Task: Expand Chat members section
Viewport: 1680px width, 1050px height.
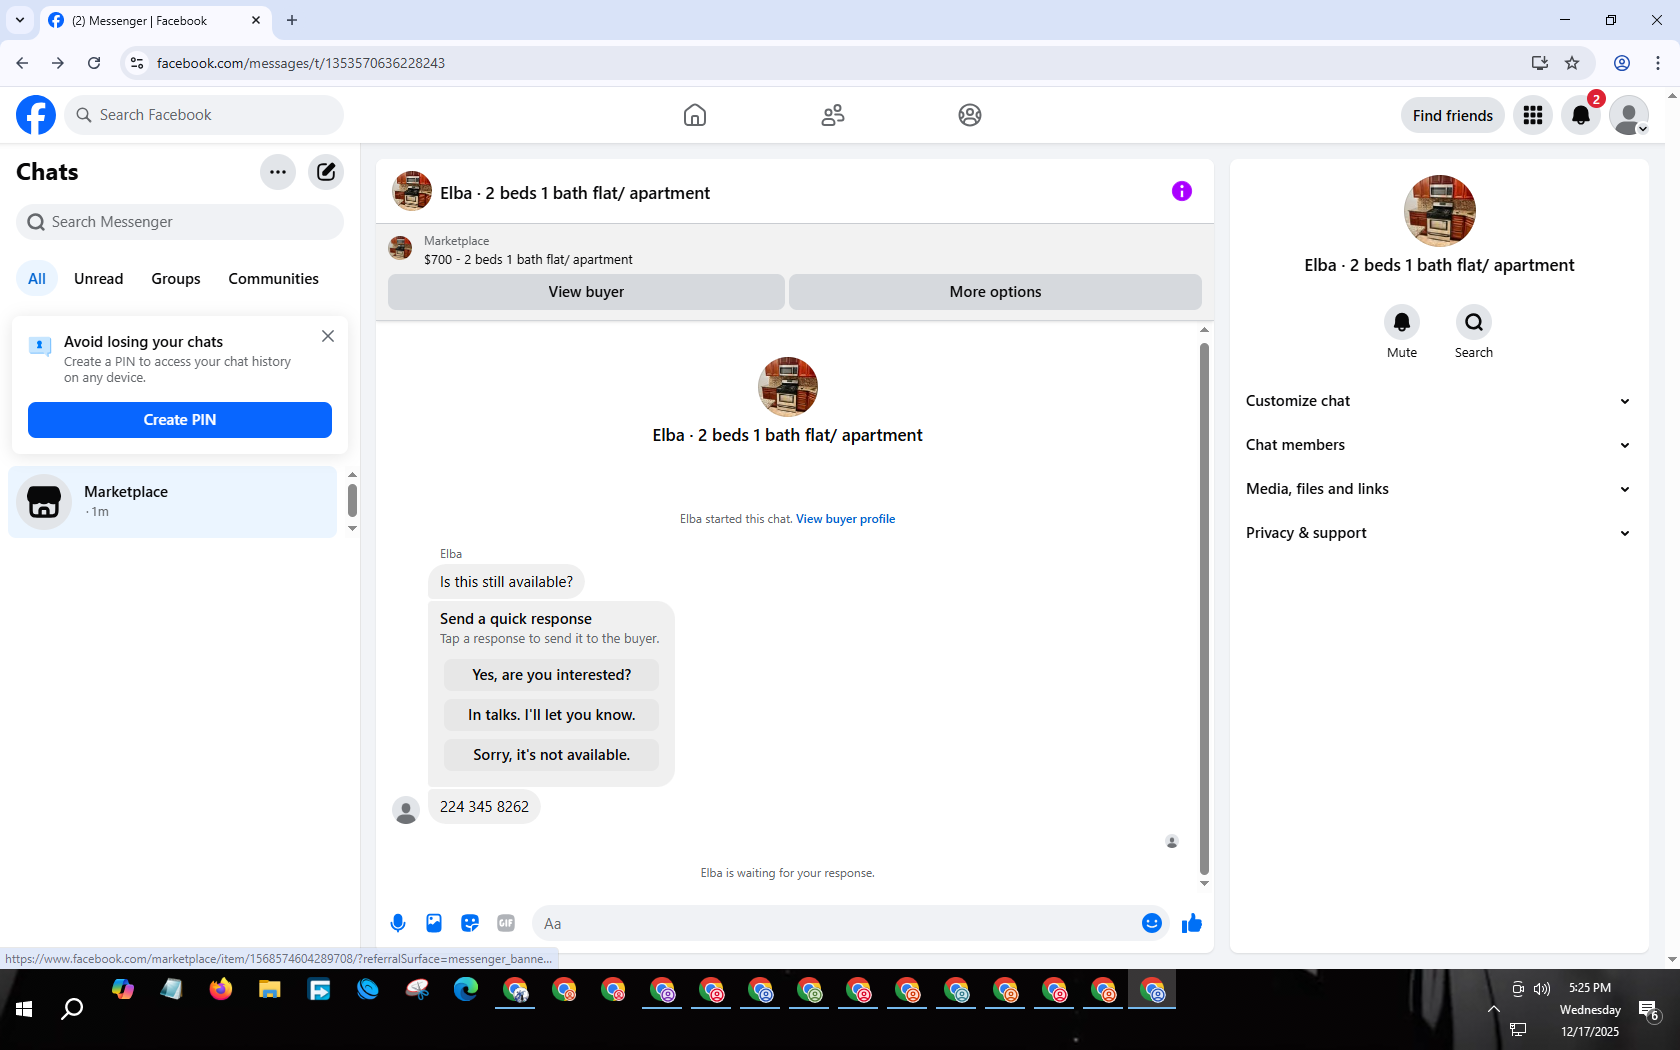Action: (1438, 445)
